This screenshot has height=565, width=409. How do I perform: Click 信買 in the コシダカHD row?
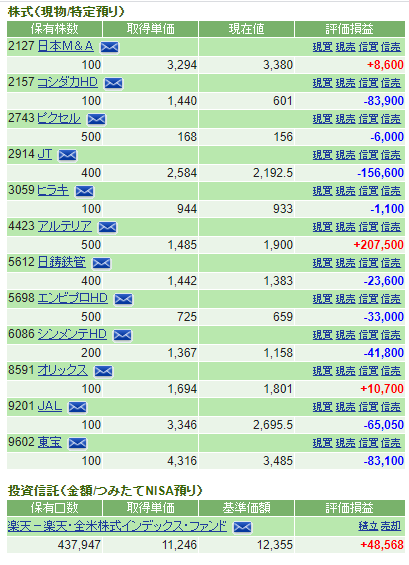point(368,83)
